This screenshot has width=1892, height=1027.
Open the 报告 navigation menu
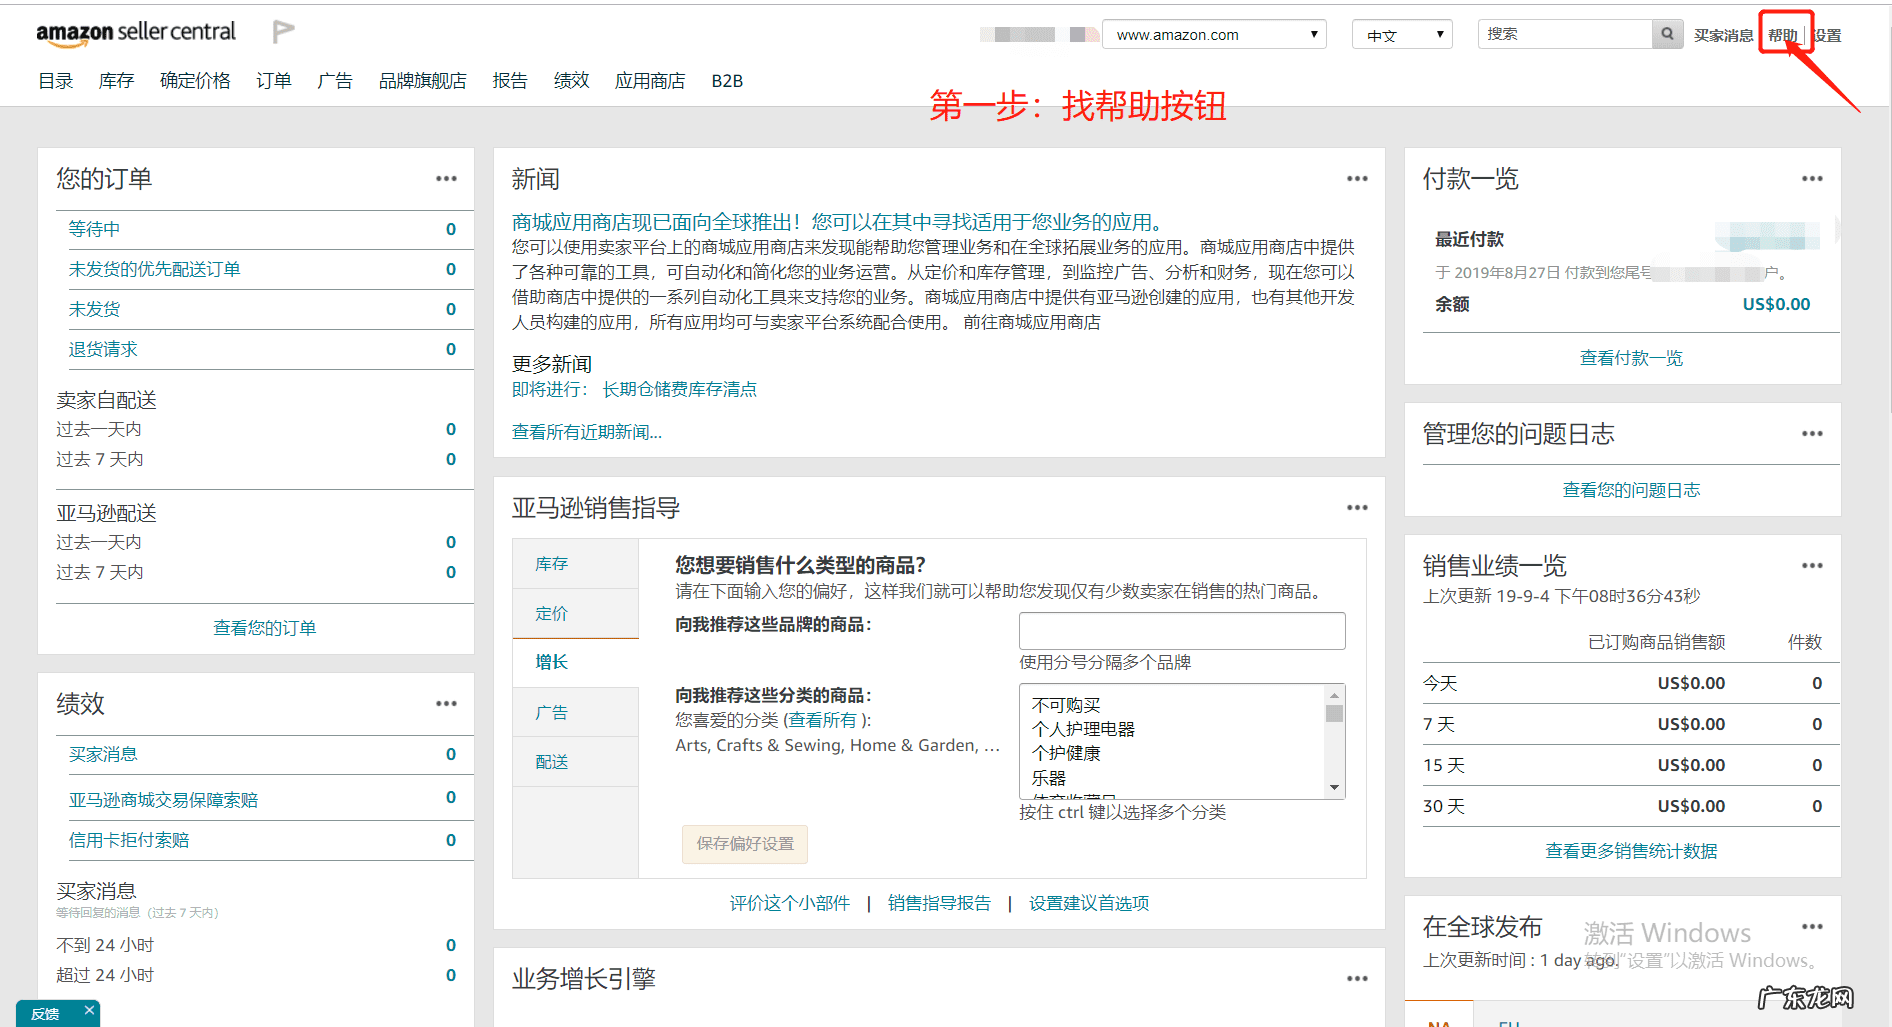(x=510, y=81)
